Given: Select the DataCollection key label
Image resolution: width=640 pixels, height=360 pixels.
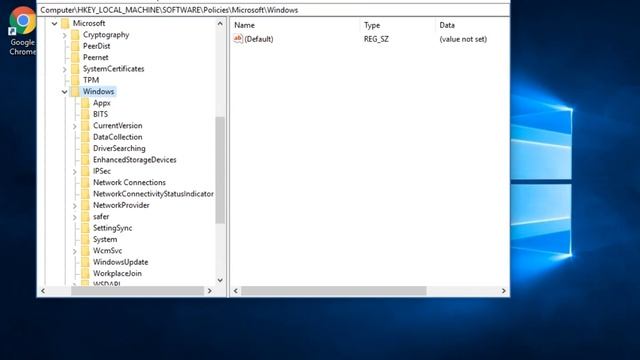Looking at the screenshot, I should (x=118, y=137).
